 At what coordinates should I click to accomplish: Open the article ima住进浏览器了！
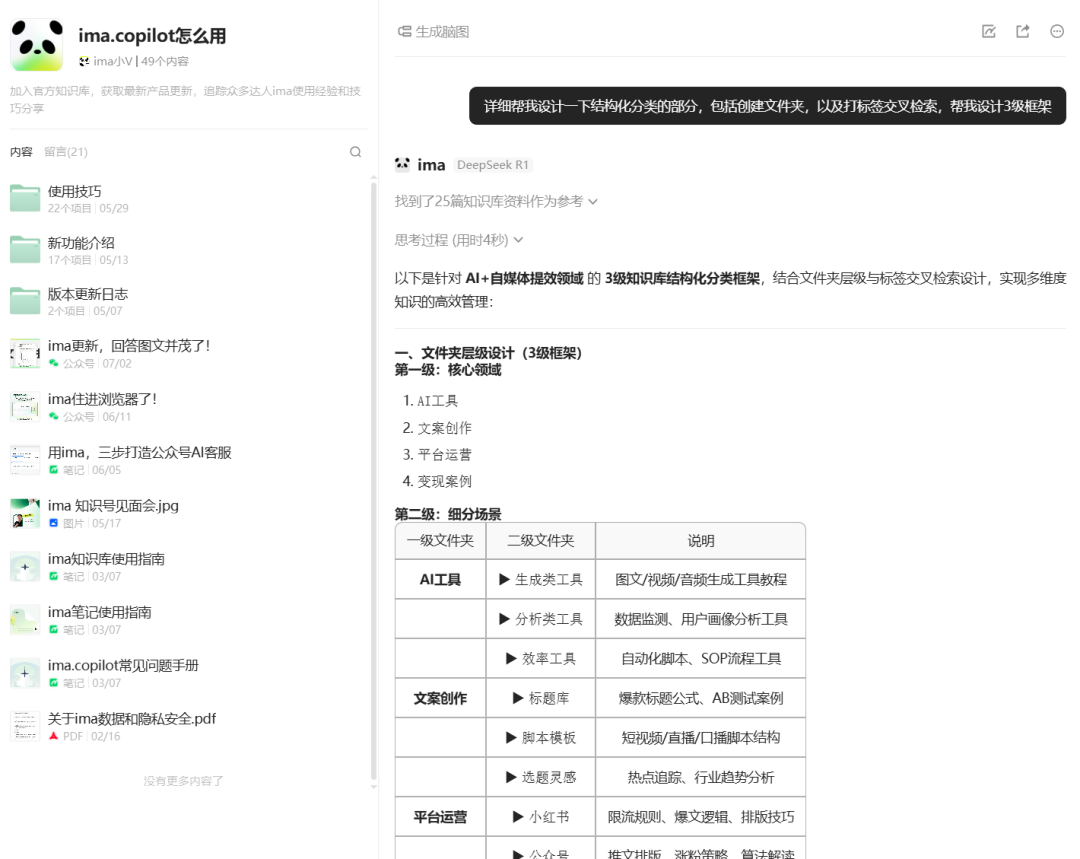click(x=102, y=399)
